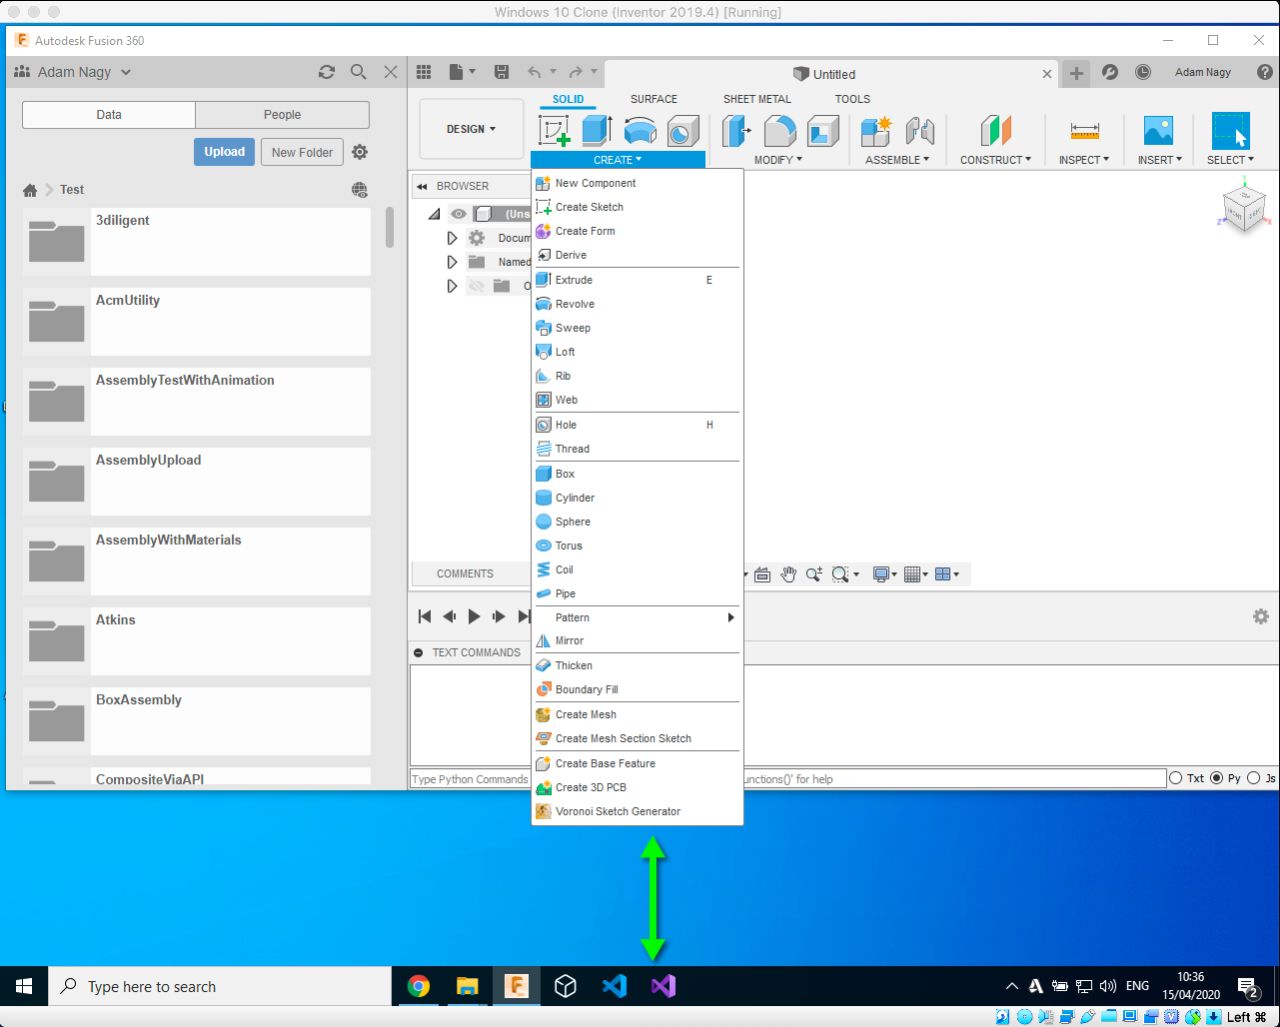This screenshot has width=1280, height=1027.
Task: Choose Extrude from Create menu
Action: (x=637, y=280)
